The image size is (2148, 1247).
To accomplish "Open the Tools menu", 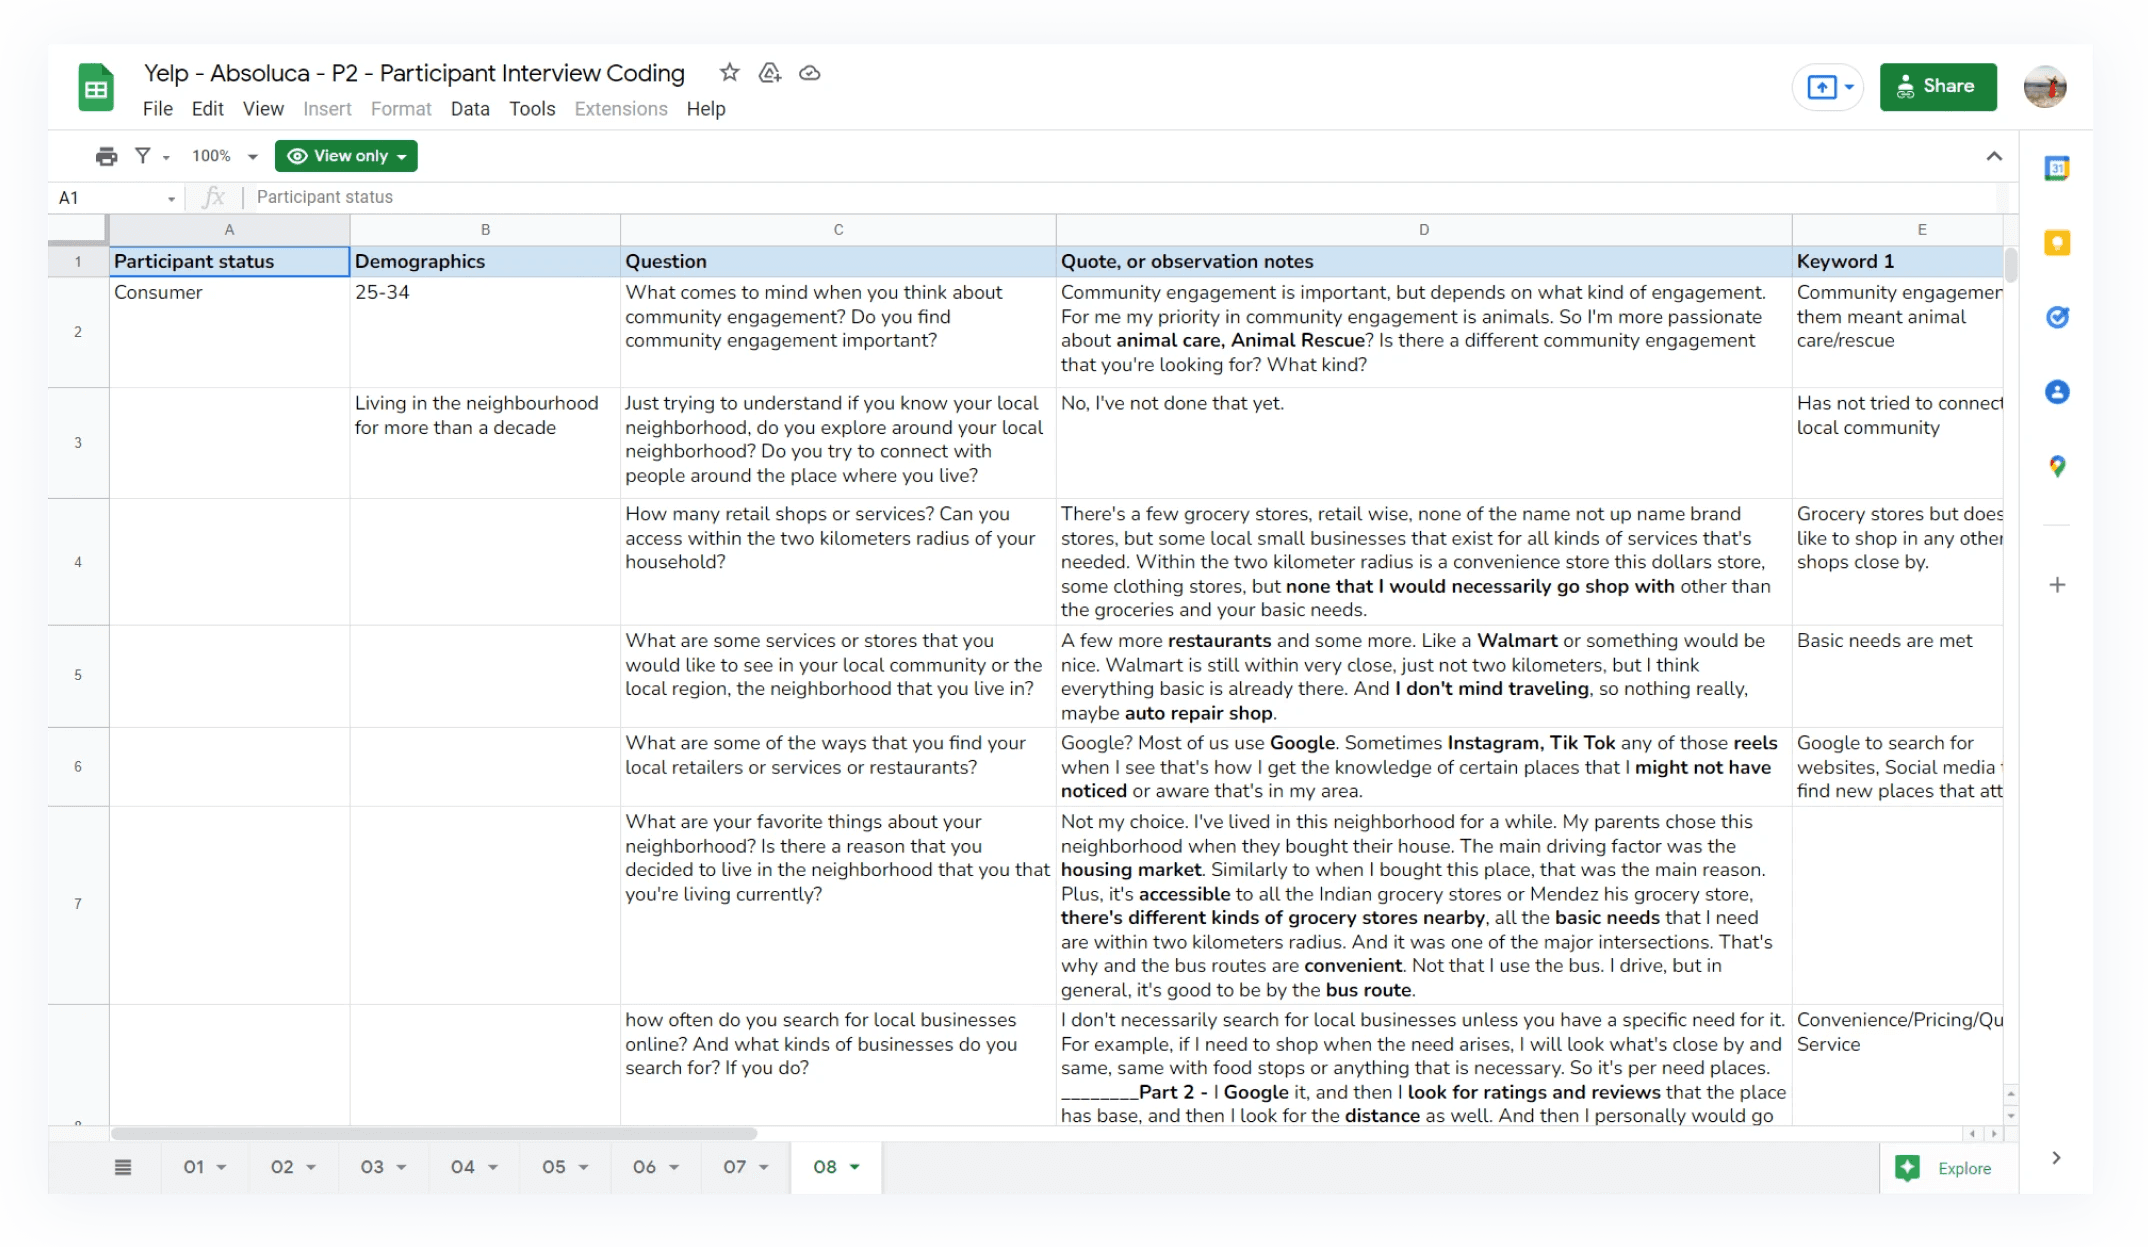I will 532,109.
